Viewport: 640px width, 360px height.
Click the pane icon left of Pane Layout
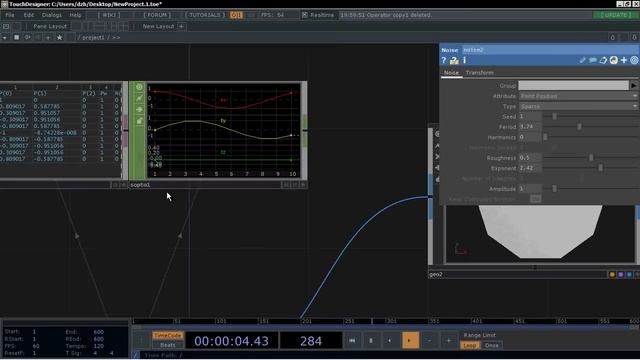(x=6, y=26)
